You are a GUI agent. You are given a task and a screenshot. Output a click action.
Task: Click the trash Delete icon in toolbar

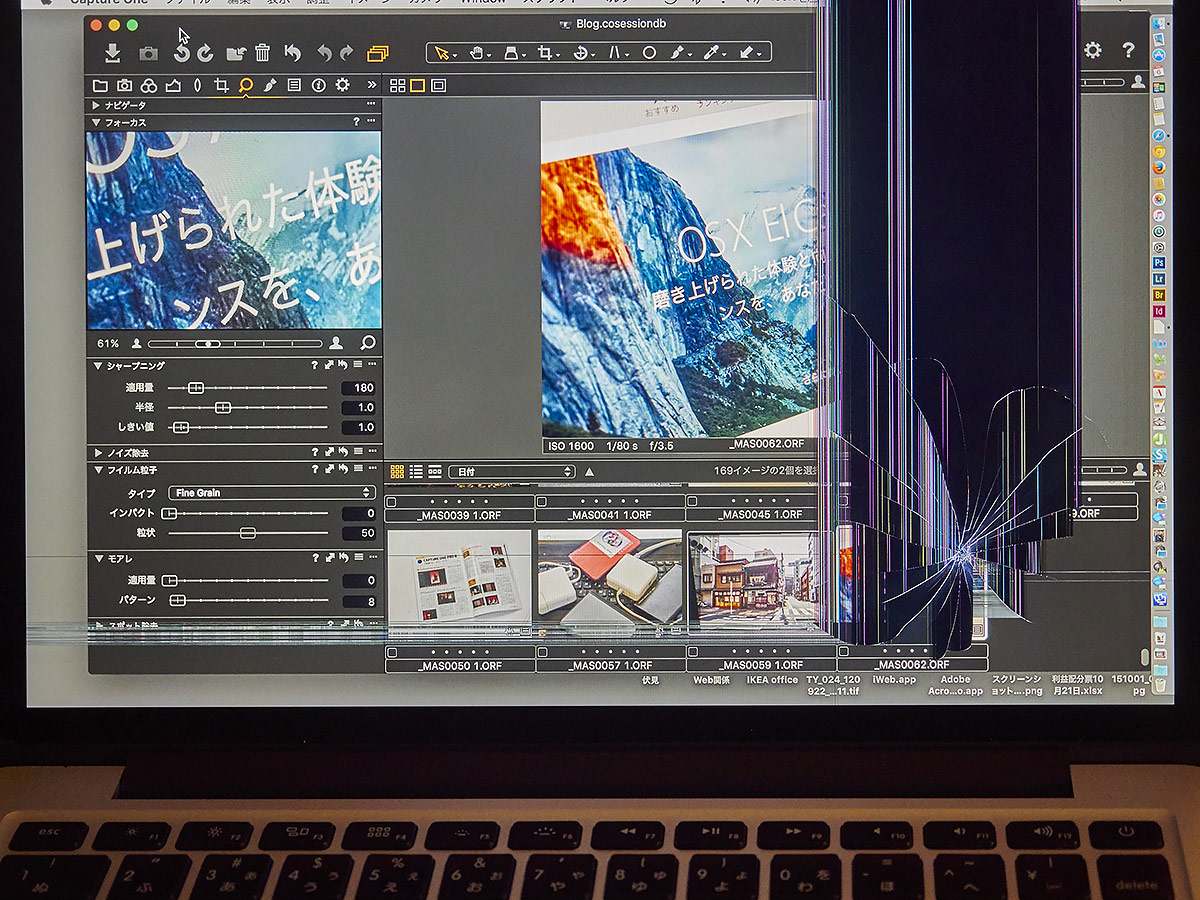click(262, 53)
